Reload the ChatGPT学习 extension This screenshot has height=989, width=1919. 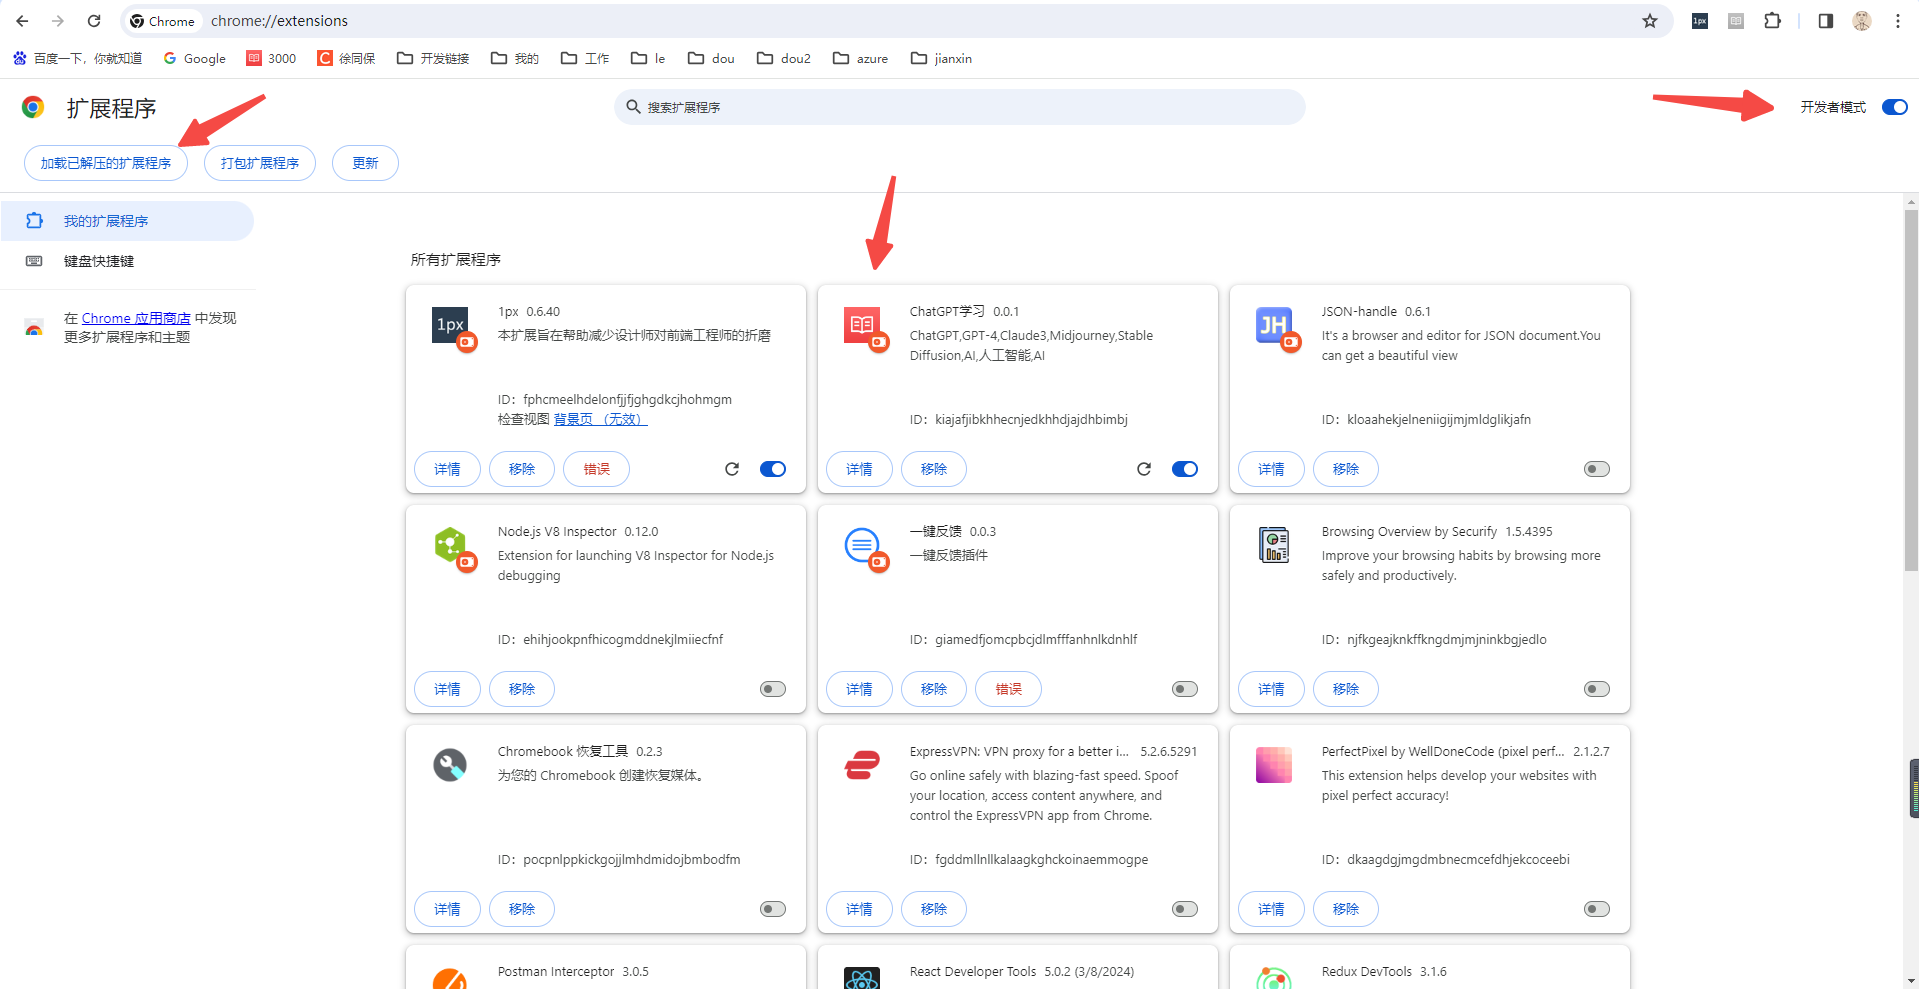[1144, 469]
